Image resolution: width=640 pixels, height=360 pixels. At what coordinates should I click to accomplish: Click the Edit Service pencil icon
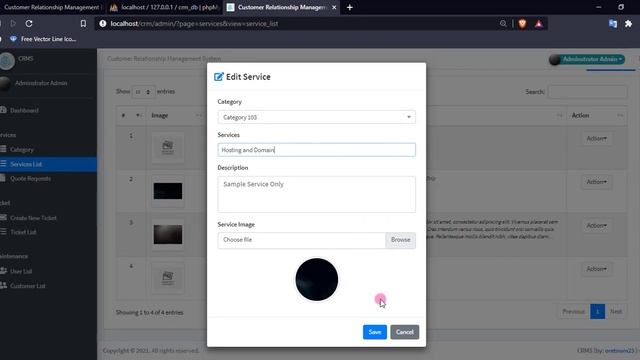pos(219,77)
